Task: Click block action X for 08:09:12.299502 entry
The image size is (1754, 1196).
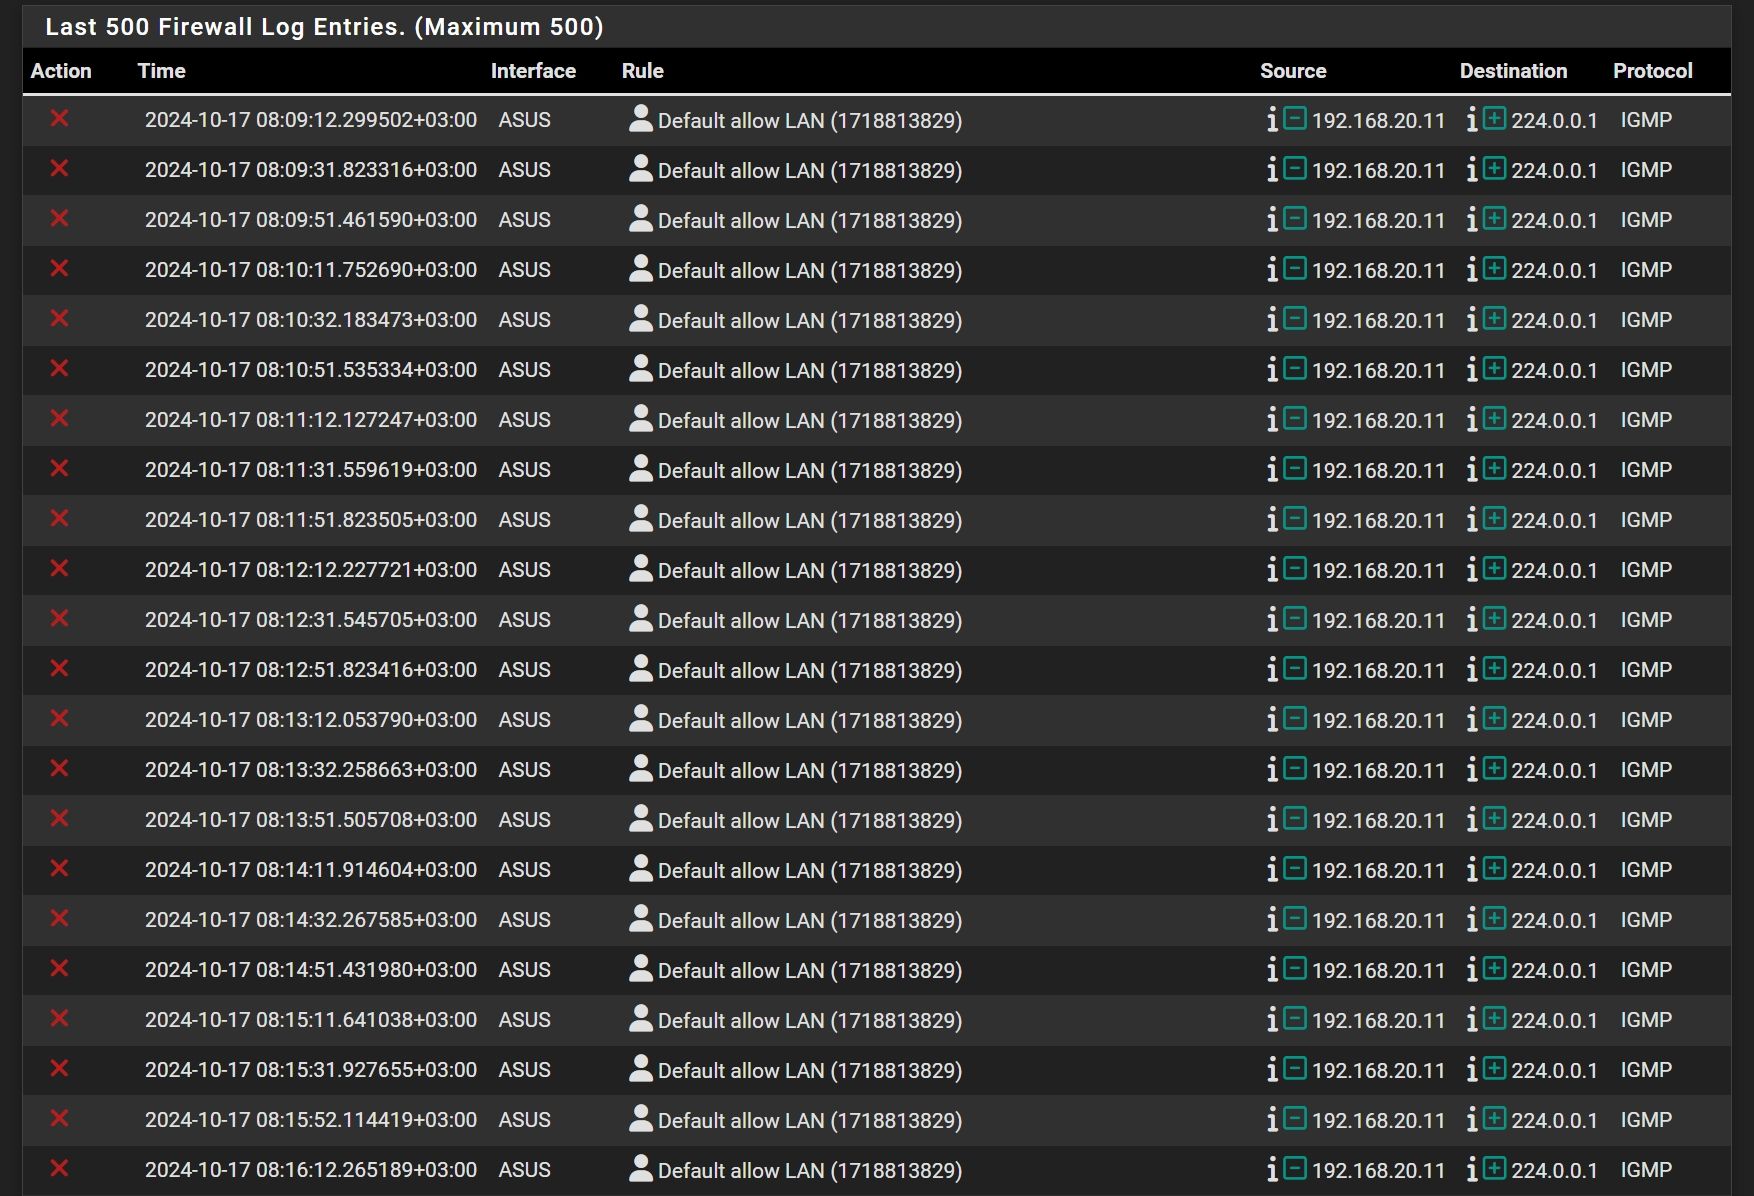Action: click(x=60, y=118)
